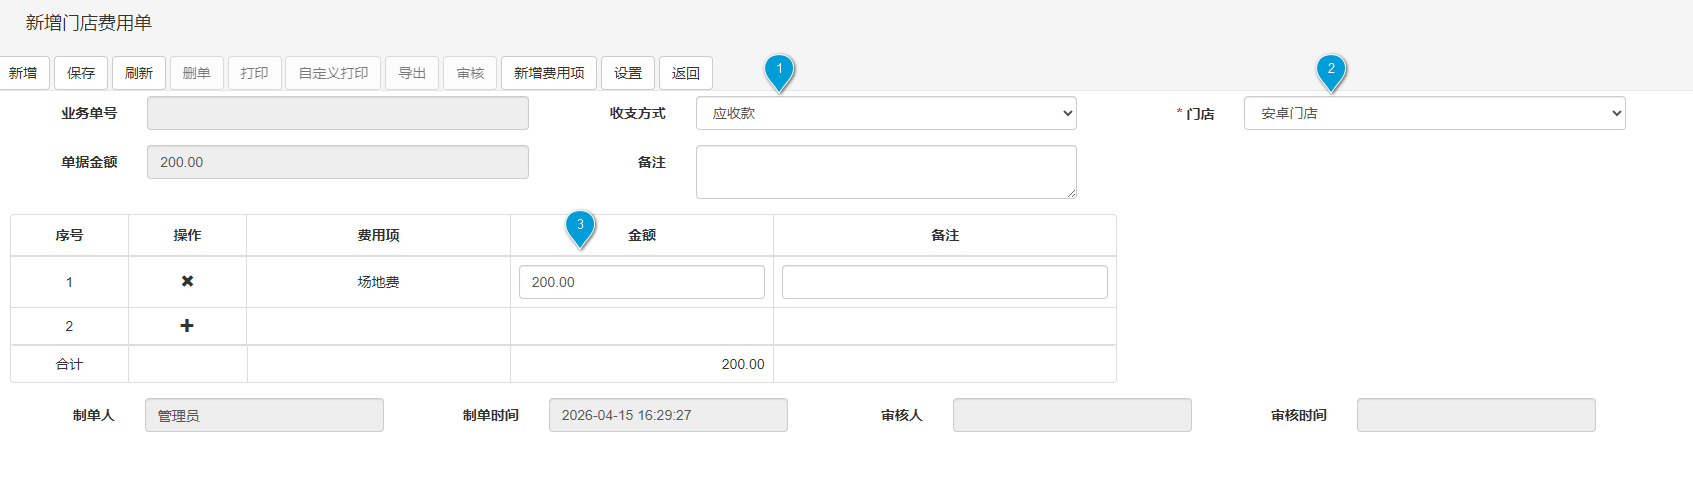Open the 收支方式 dropdown

(x=885, y=113)
